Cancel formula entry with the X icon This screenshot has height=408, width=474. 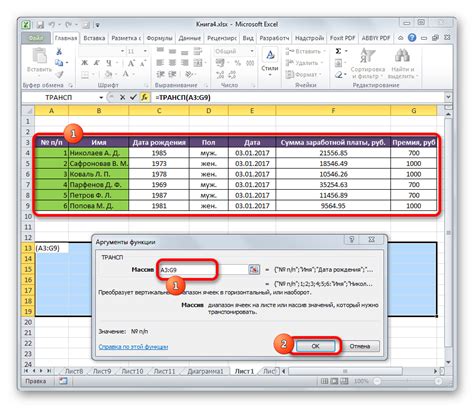[x=122, y=97]
